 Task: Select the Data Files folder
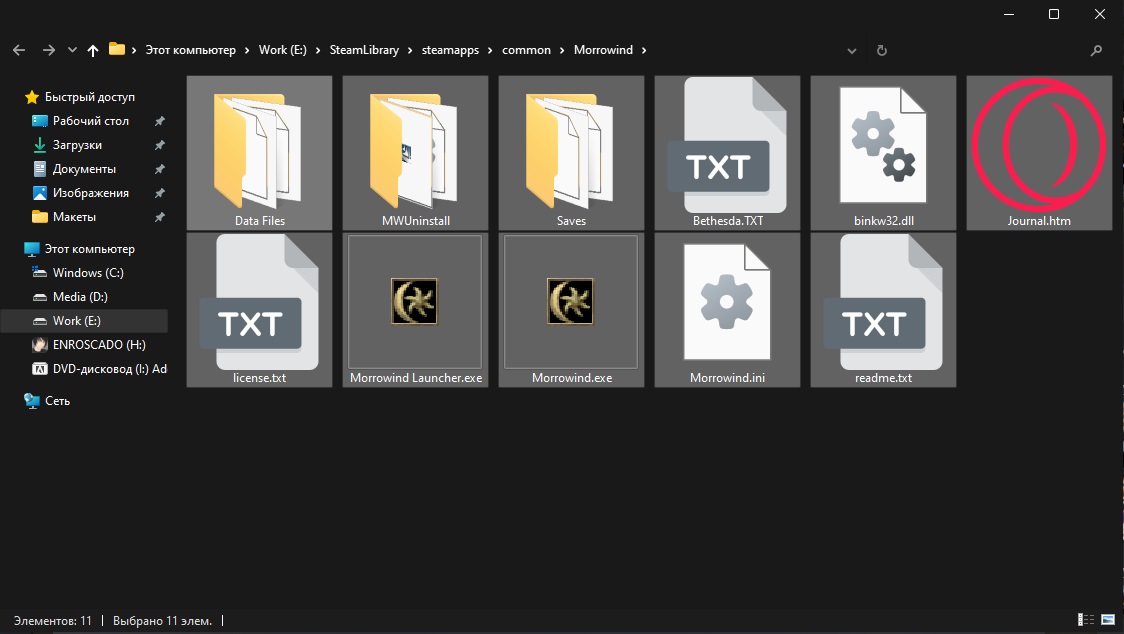(x=259, y=153)
